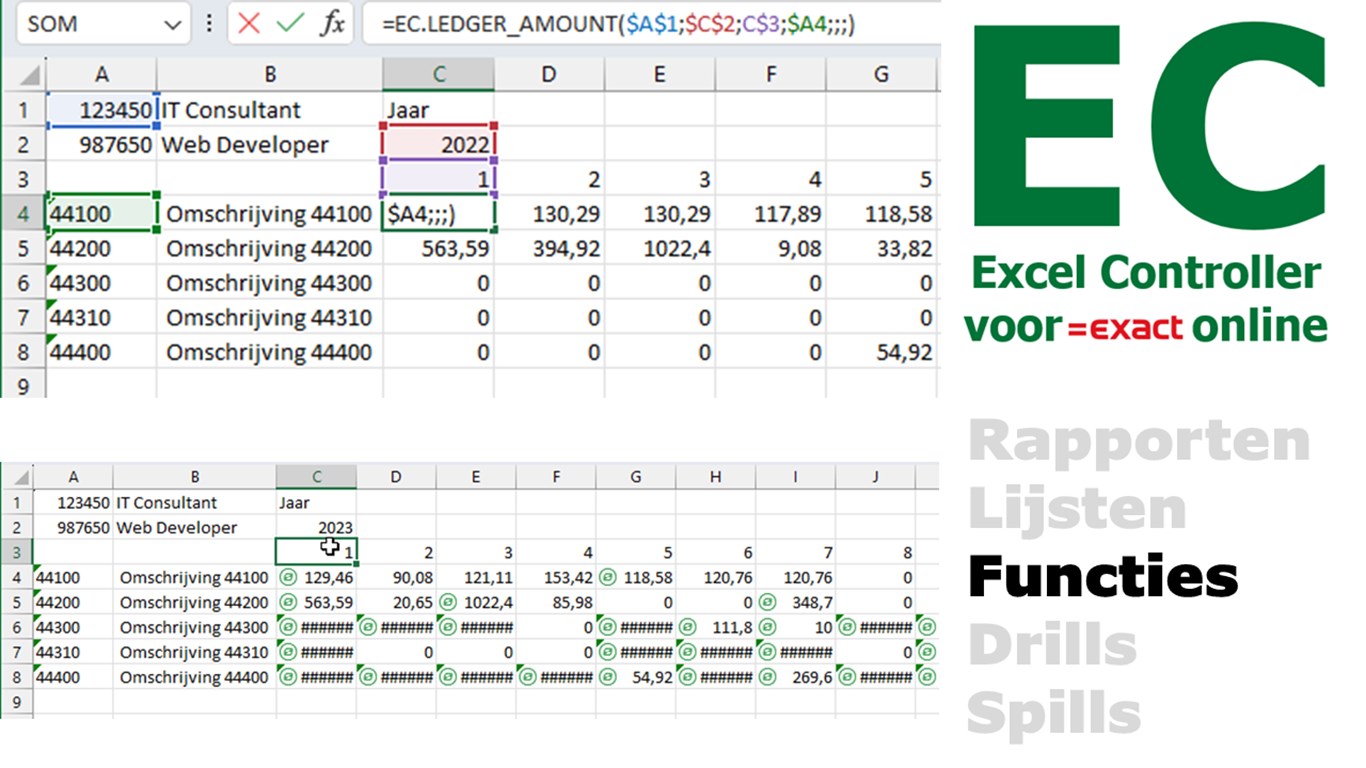
Task: Select the cell with value 90,08
Action: [396, 577]
